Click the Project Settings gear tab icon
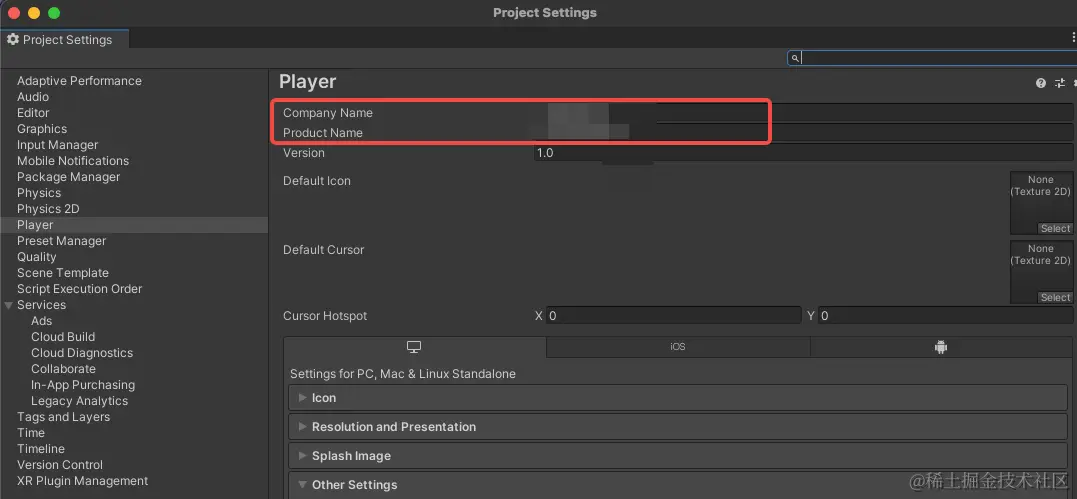 click(13, 40)
